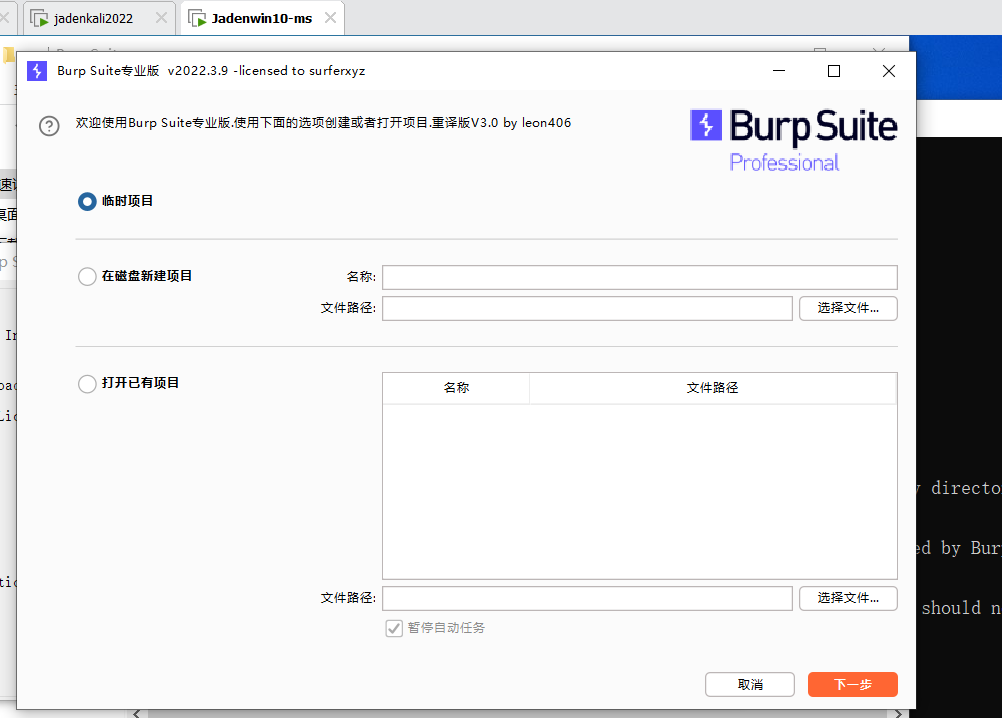Click 选择文件 button for existing project
This screenshot has height=718, width=1002.
pos(848,599)
